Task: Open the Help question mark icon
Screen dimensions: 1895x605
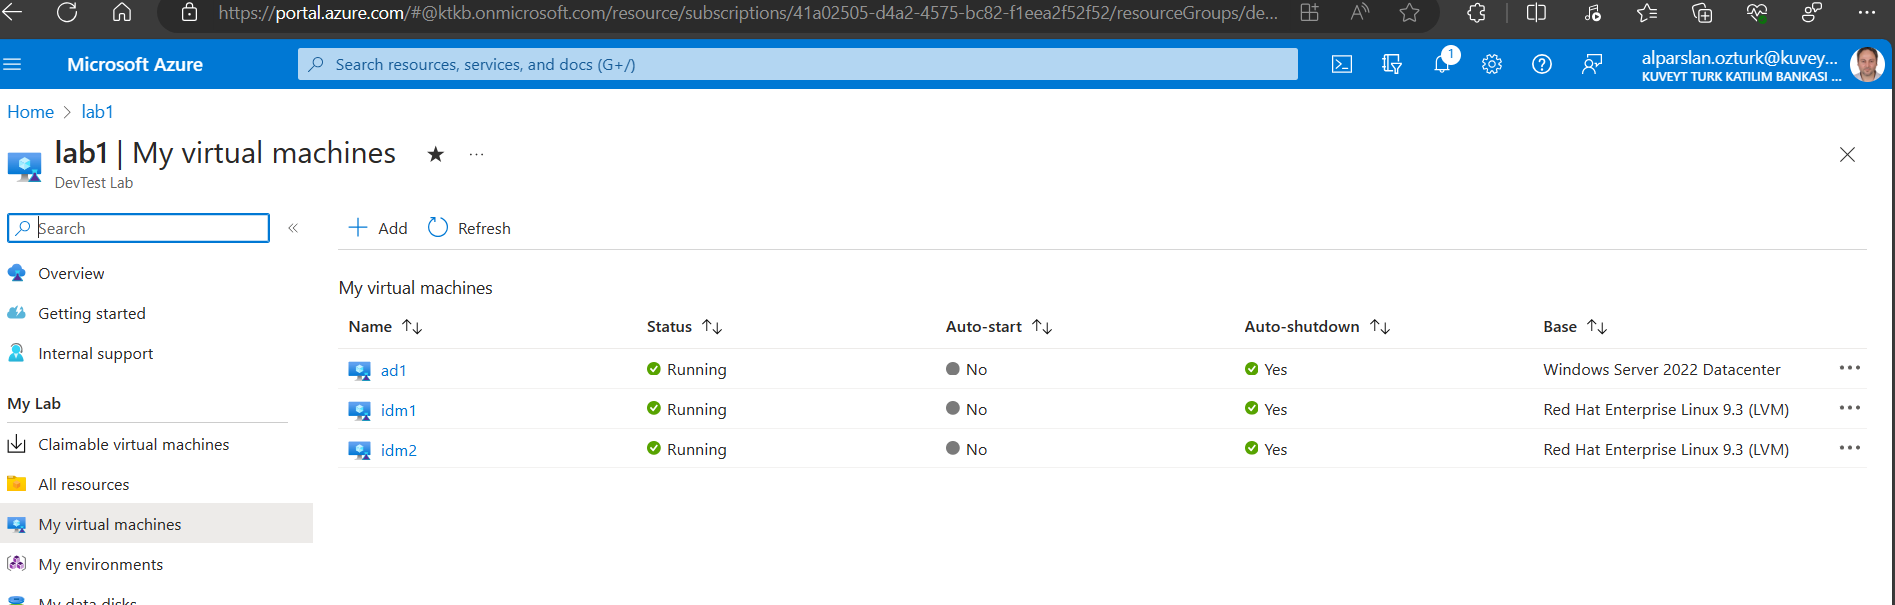Action: 1542,64
